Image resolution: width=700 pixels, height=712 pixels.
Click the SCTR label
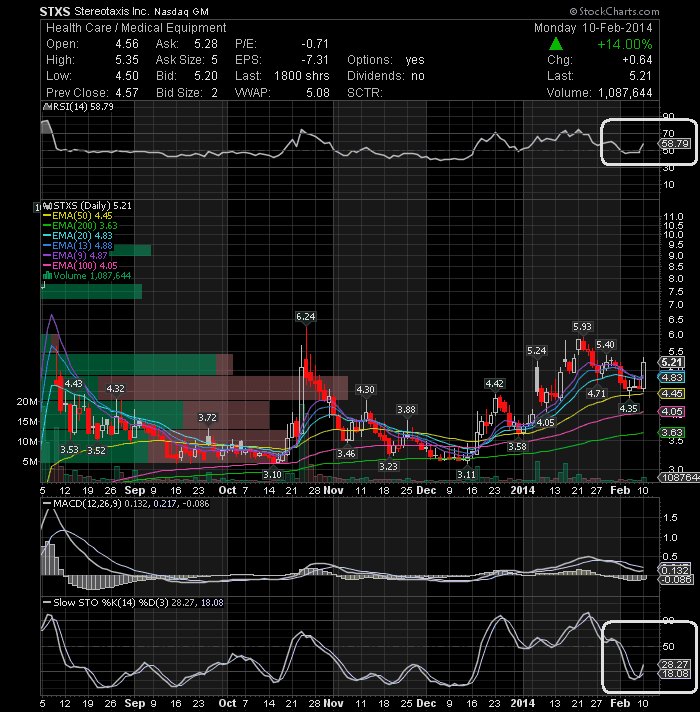coord(365,93)
